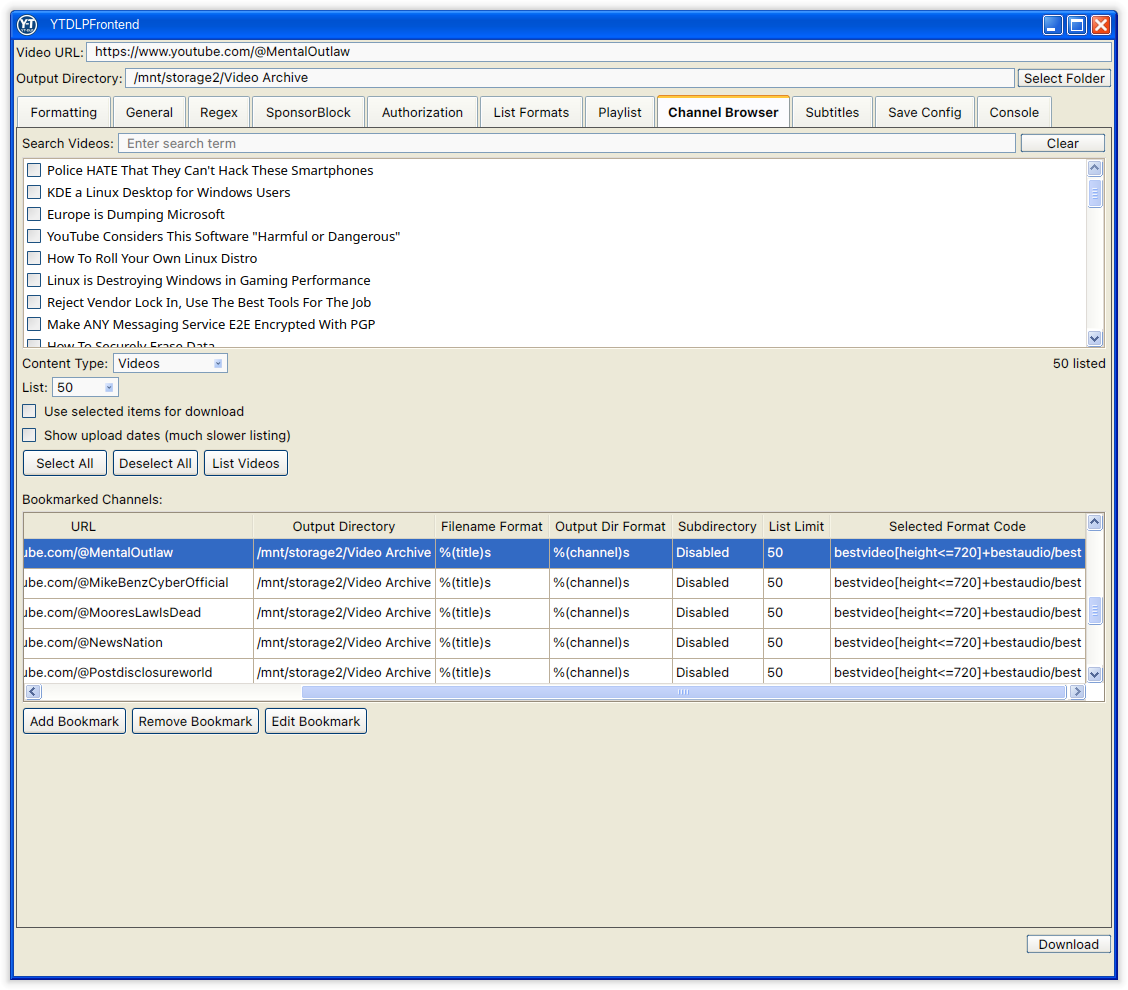Open the Subtitles tab
Screen dimensions: 1128x990
[832, 112]
